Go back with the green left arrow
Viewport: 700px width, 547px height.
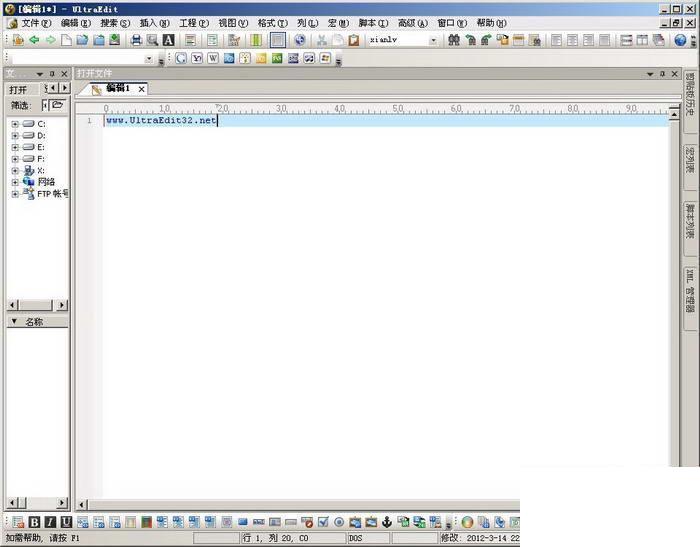point(34,40)
